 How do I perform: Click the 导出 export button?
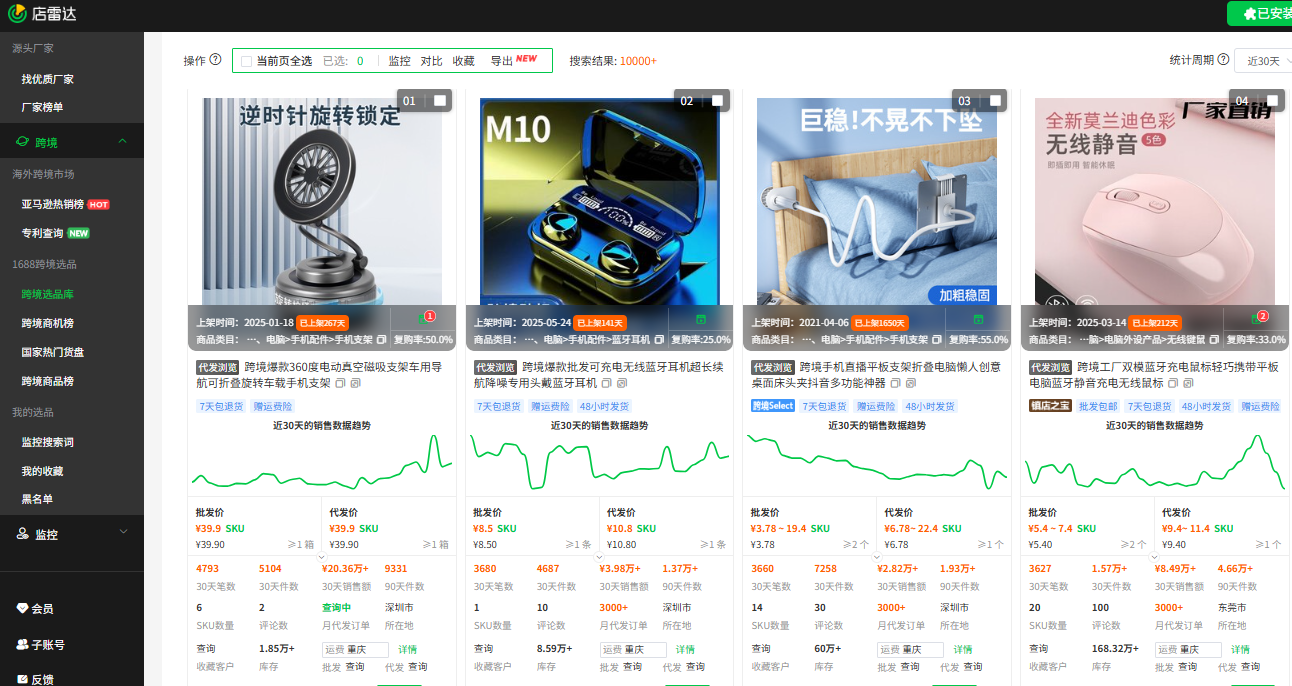(x=501, y=61)
